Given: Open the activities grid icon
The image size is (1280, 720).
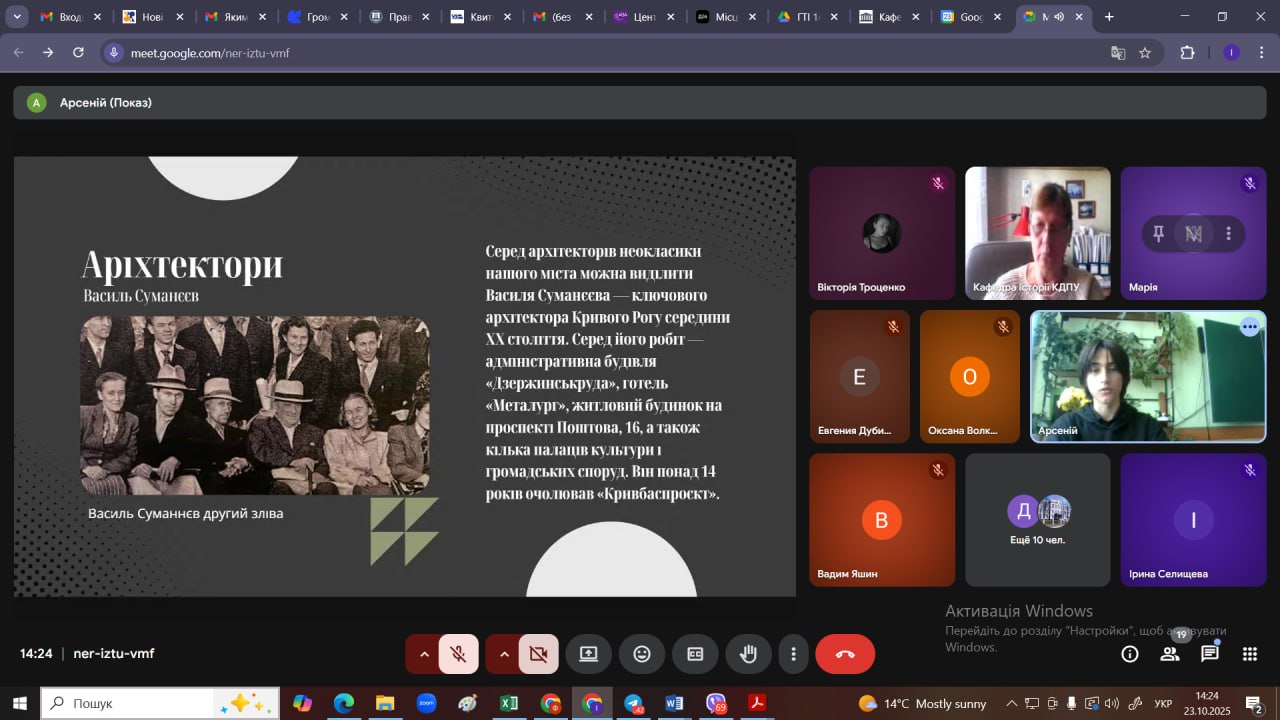Looking at the screenshot, I should (1250, 654).
